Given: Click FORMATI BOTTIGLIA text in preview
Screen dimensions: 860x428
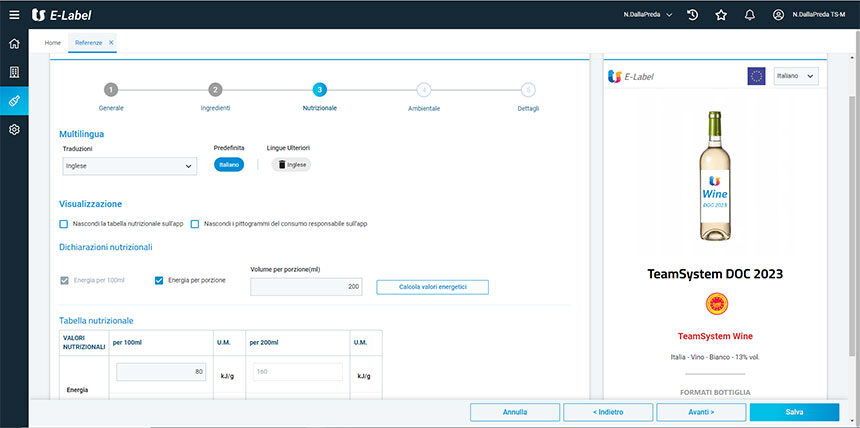Looking at the screenshot, I should coord(715,392).
